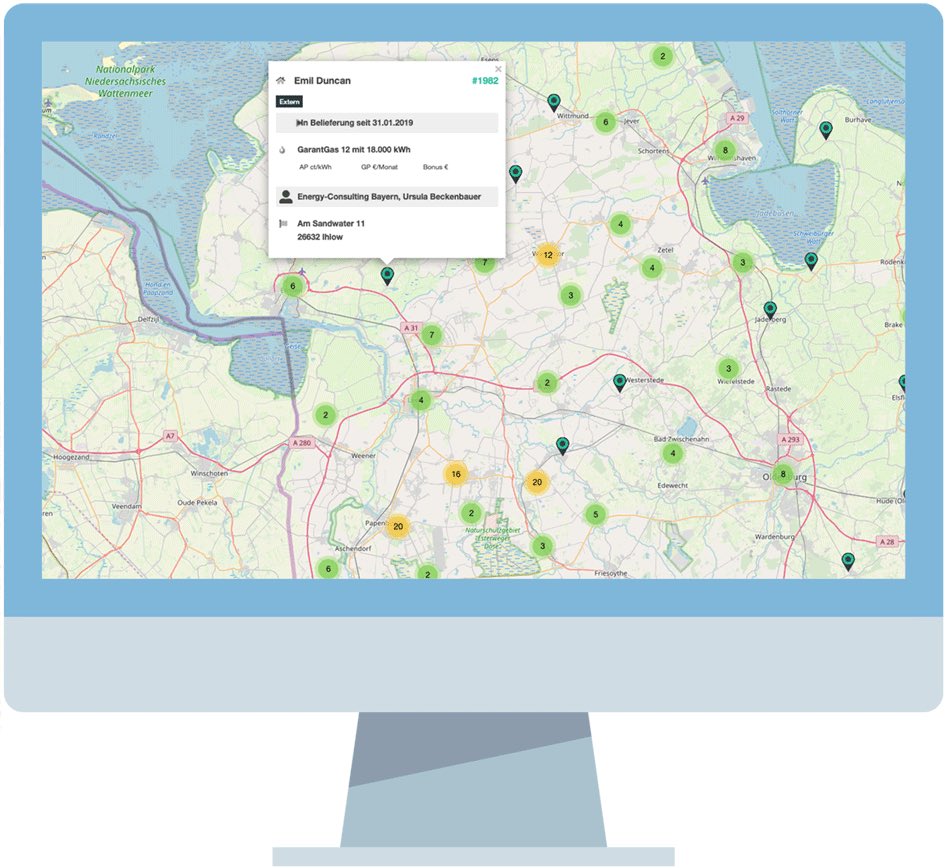Open the map pin just right of the popup
The image size is (945, 868).
515,174
